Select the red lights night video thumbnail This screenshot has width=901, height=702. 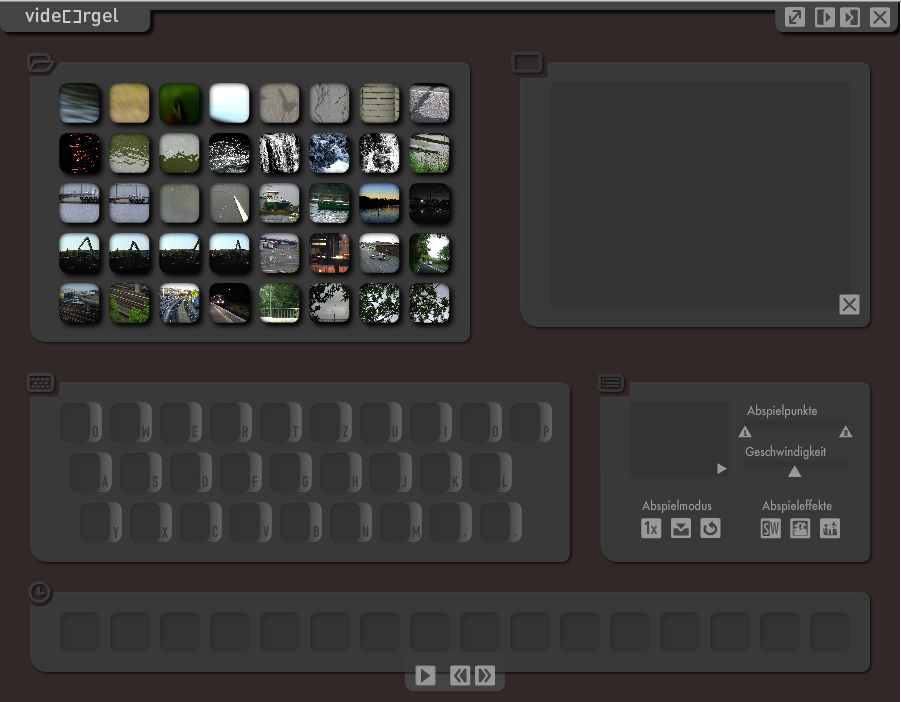coord(79,153)
